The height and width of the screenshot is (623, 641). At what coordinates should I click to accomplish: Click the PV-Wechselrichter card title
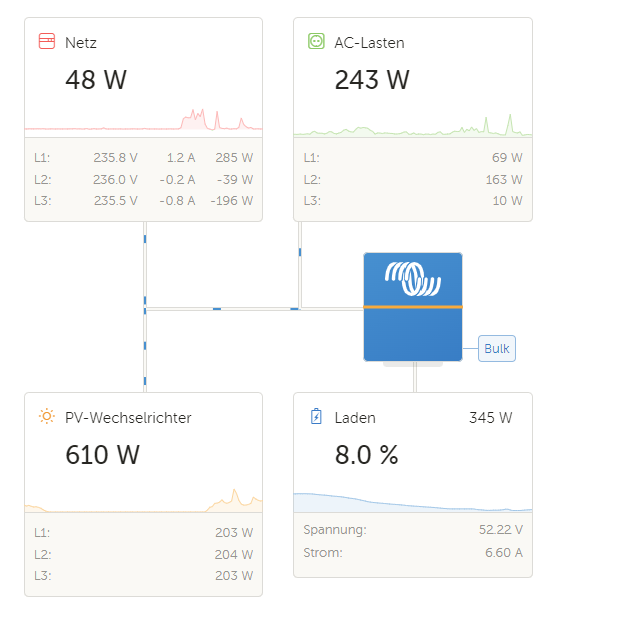tap(128, 418)
